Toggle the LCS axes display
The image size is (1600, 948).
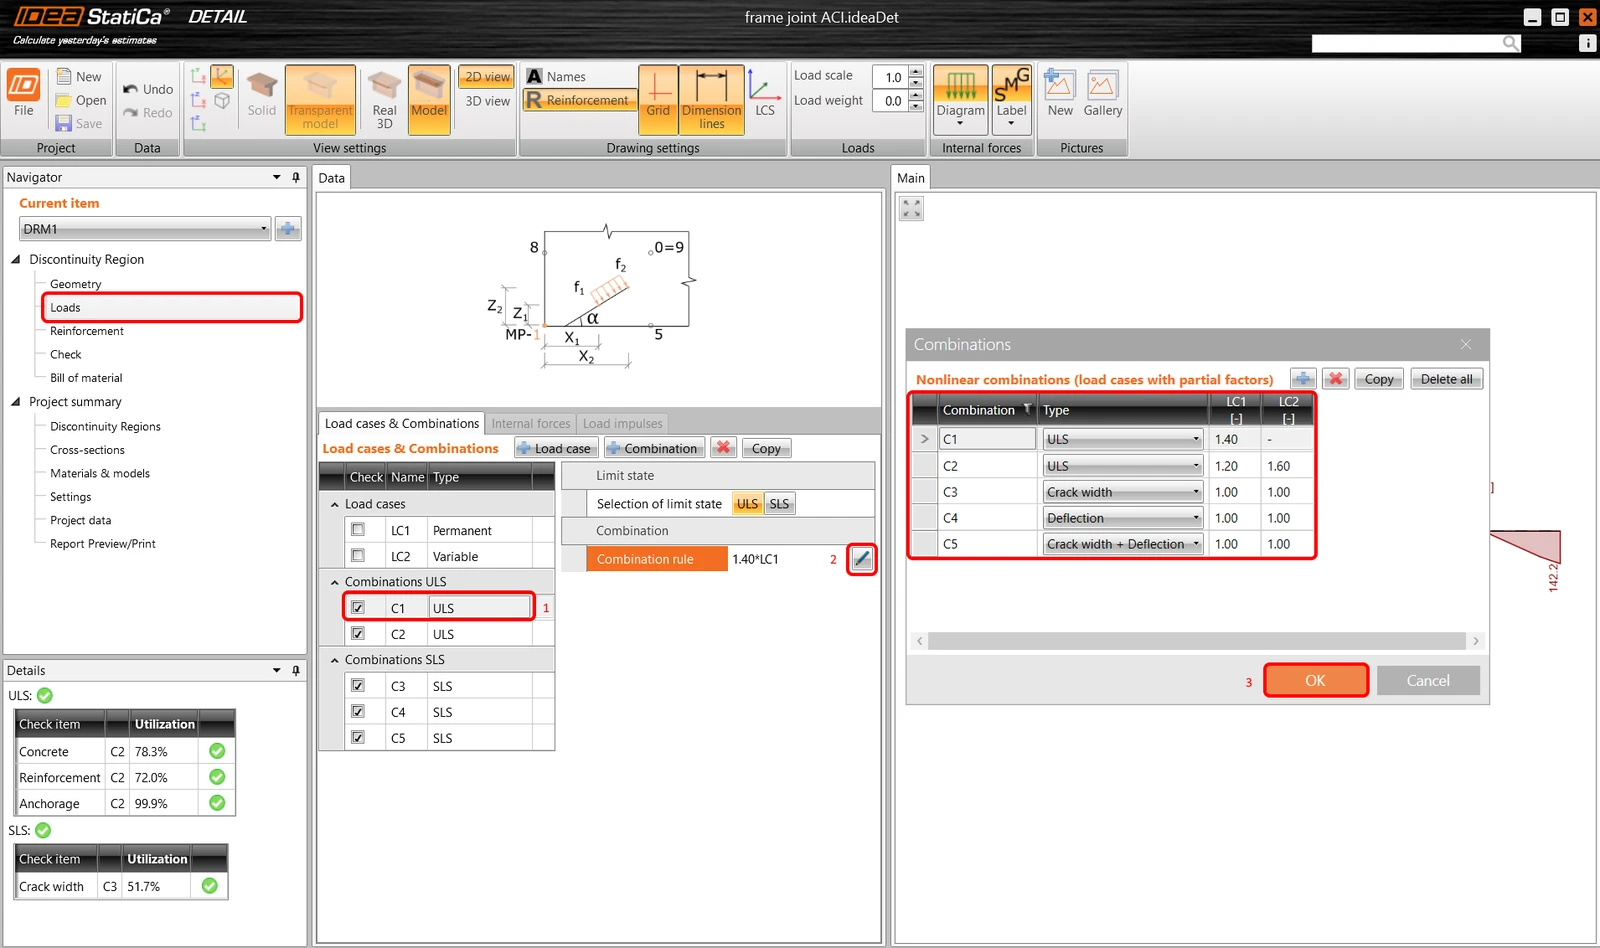click(765, 95)
